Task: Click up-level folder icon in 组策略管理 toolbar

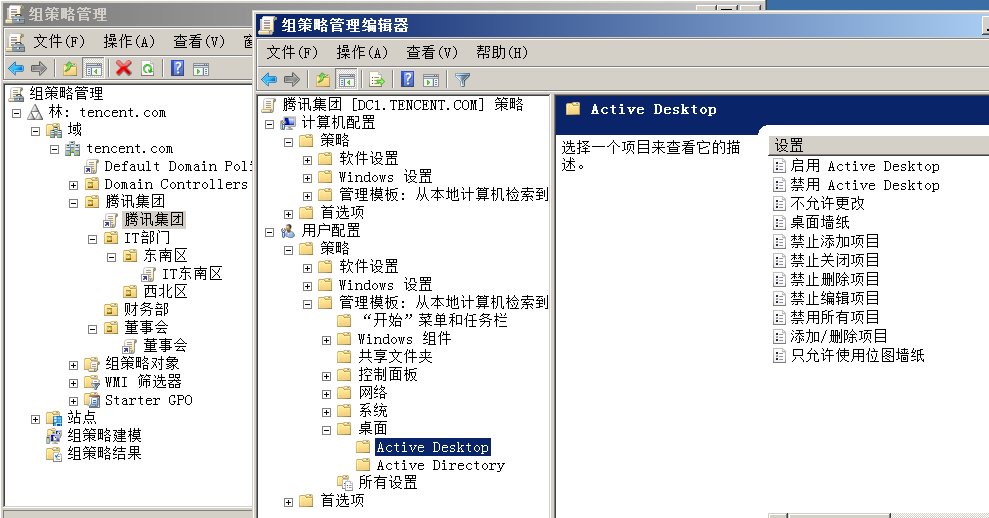Action: [69, 68]
